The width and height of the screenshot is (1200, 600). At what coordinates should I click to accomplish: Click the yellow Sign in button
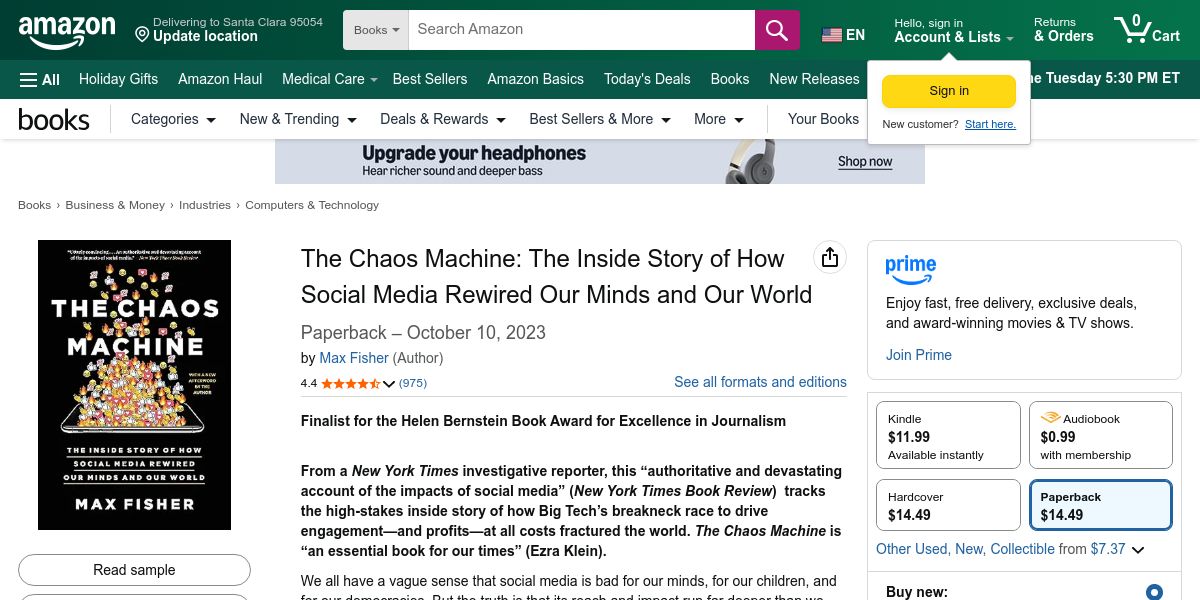pyautogui.click(x=949, y=91)
